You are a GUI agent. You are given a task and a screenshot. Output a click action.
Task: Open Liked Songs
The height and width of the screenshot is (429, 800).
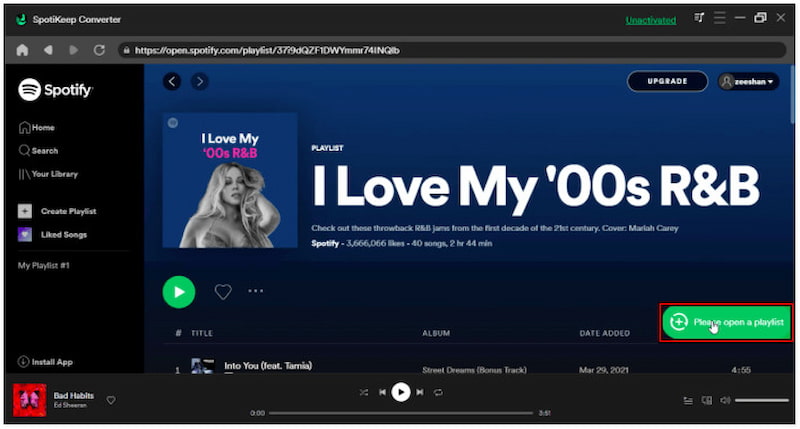53,235
